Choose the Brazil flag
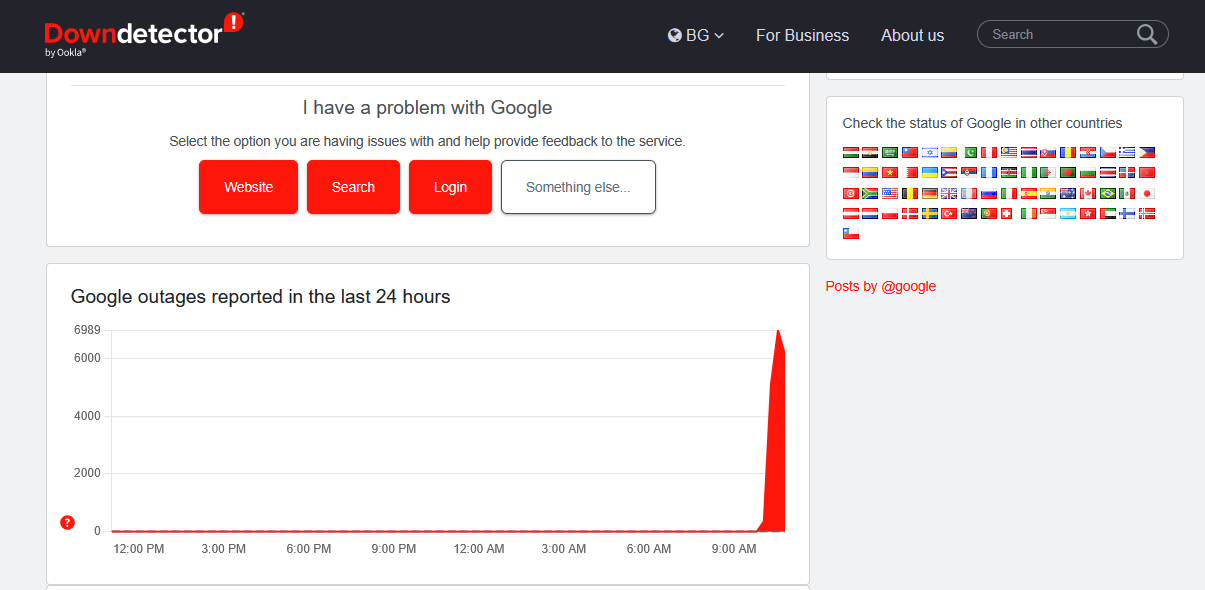This screenshot has width=1205, height=590. [x=1108, y=193]
